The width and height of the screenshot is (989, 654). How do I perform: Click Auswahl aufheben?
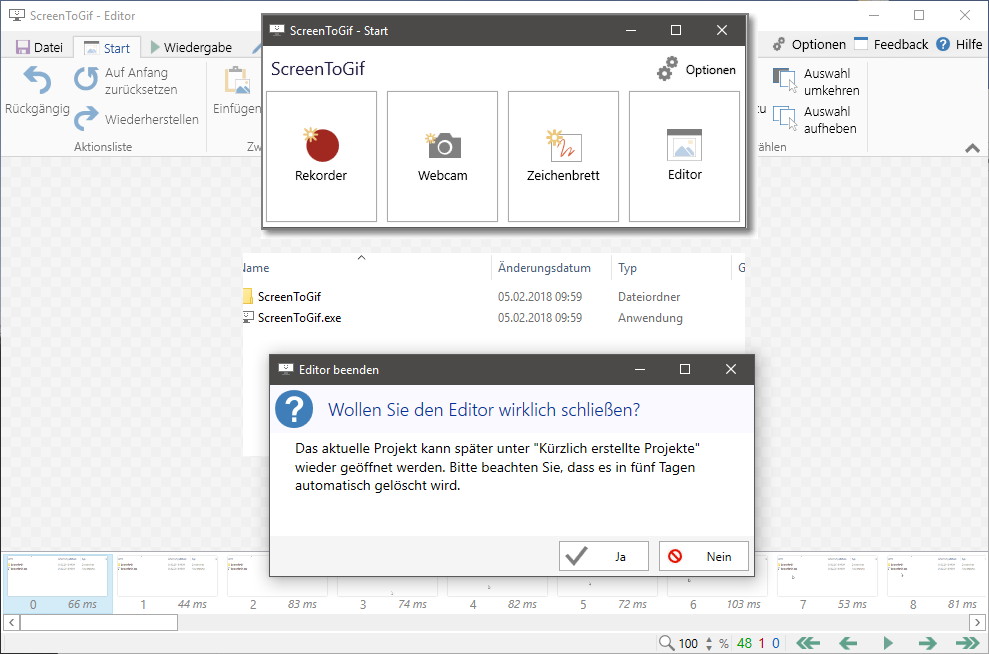[x=815, y=119]
